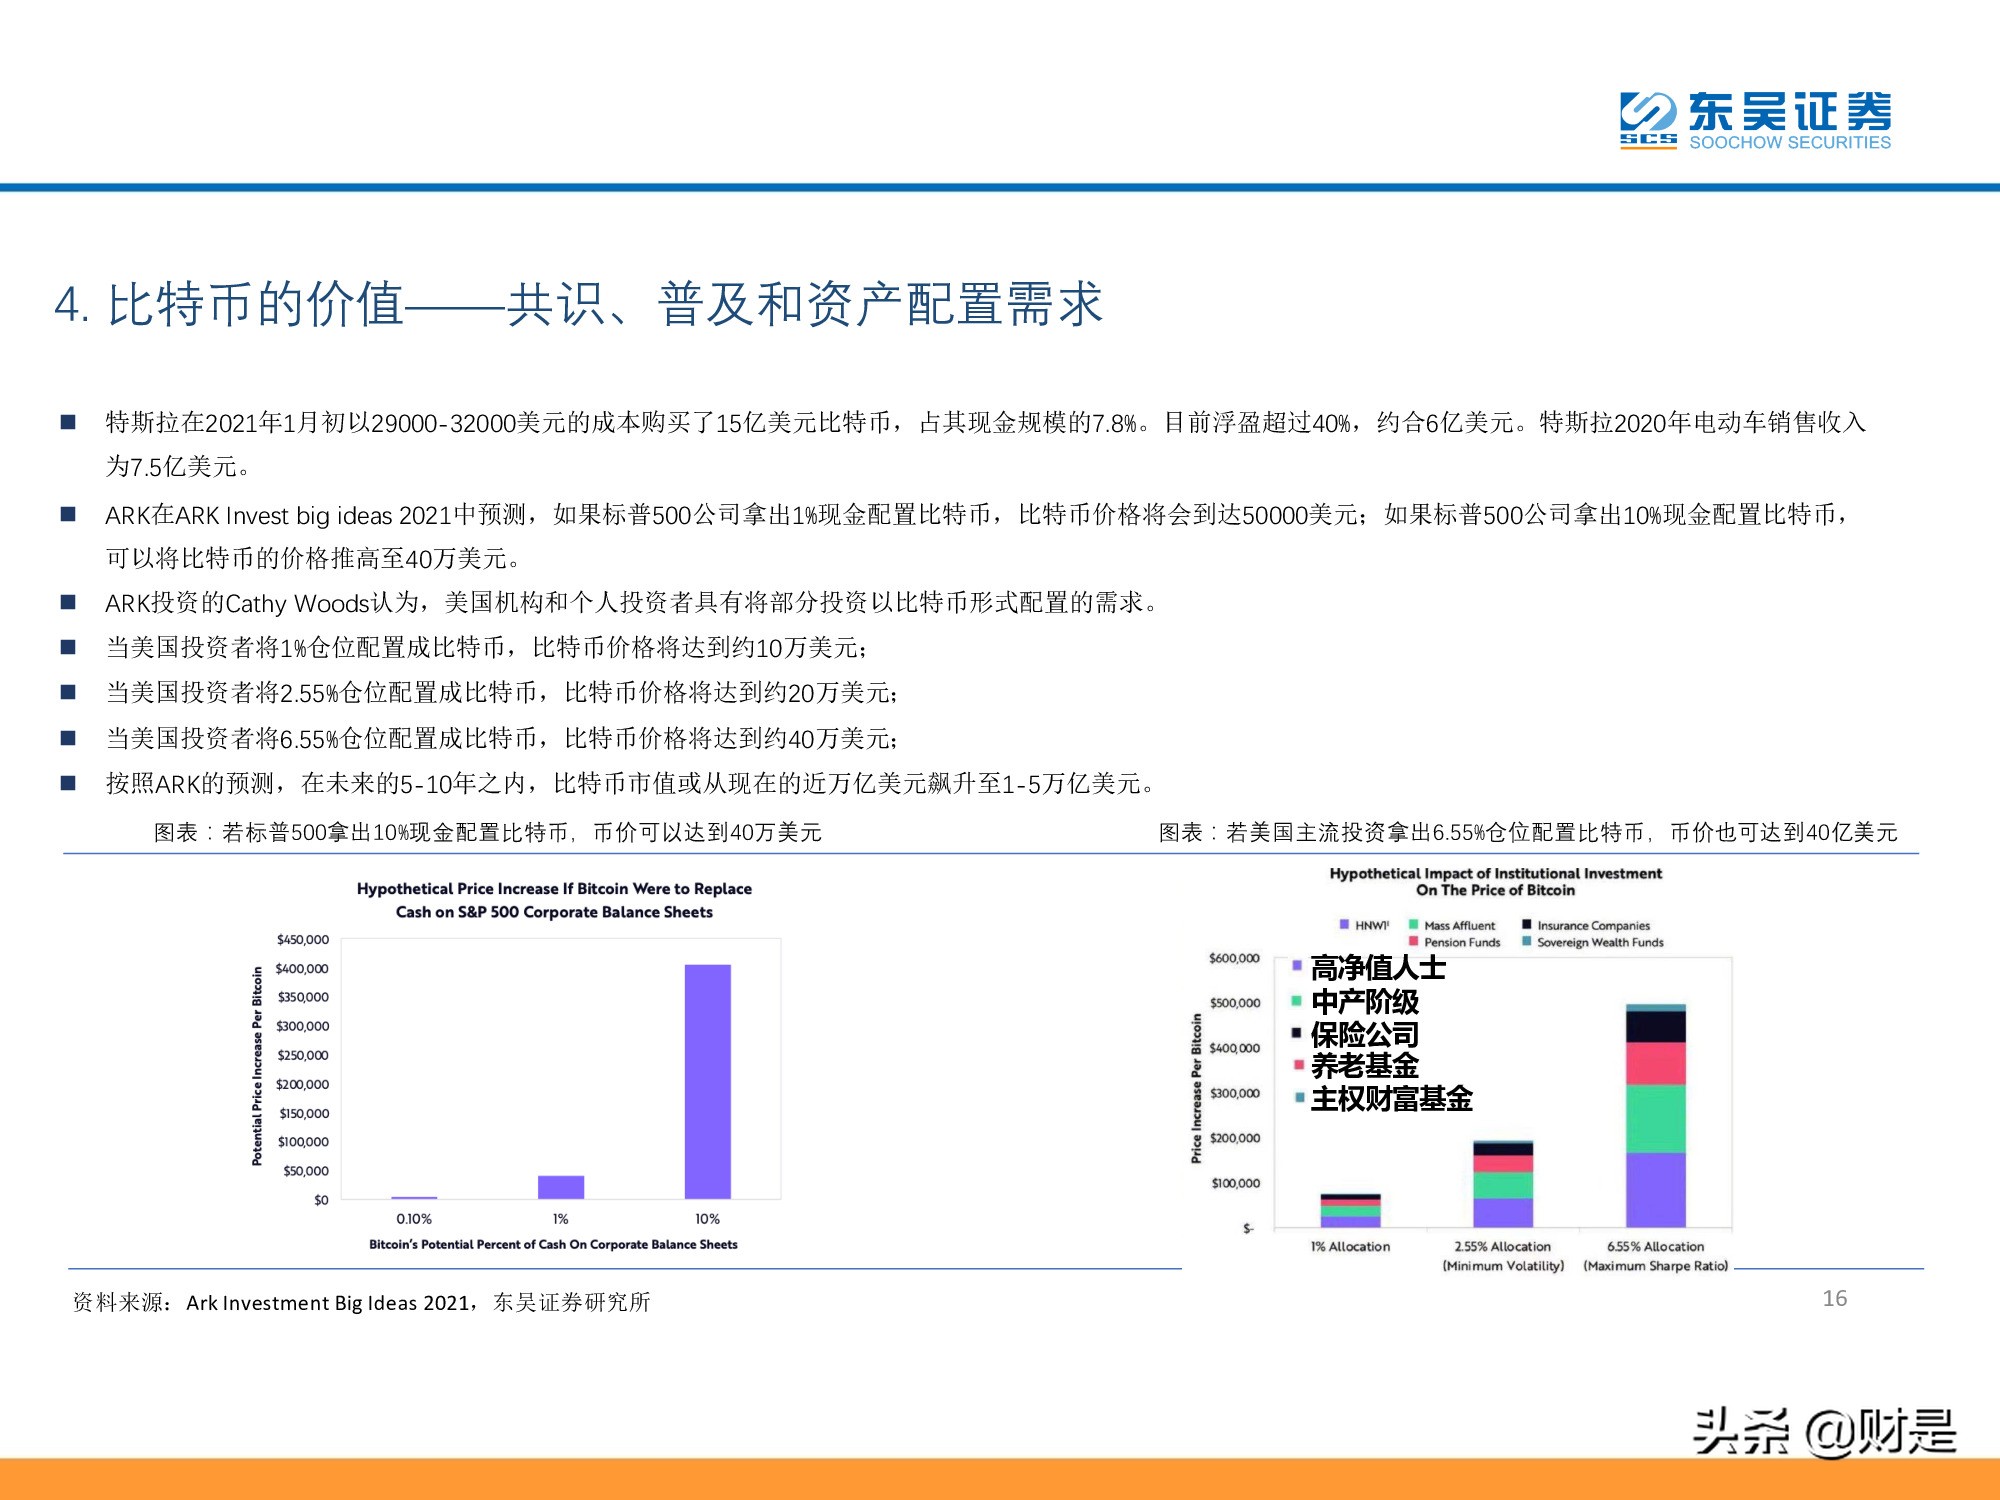This screenshot has width=2000, height=1500.
Task: Select the Pension Funds pink legend marker
Action: (1413, 941)
